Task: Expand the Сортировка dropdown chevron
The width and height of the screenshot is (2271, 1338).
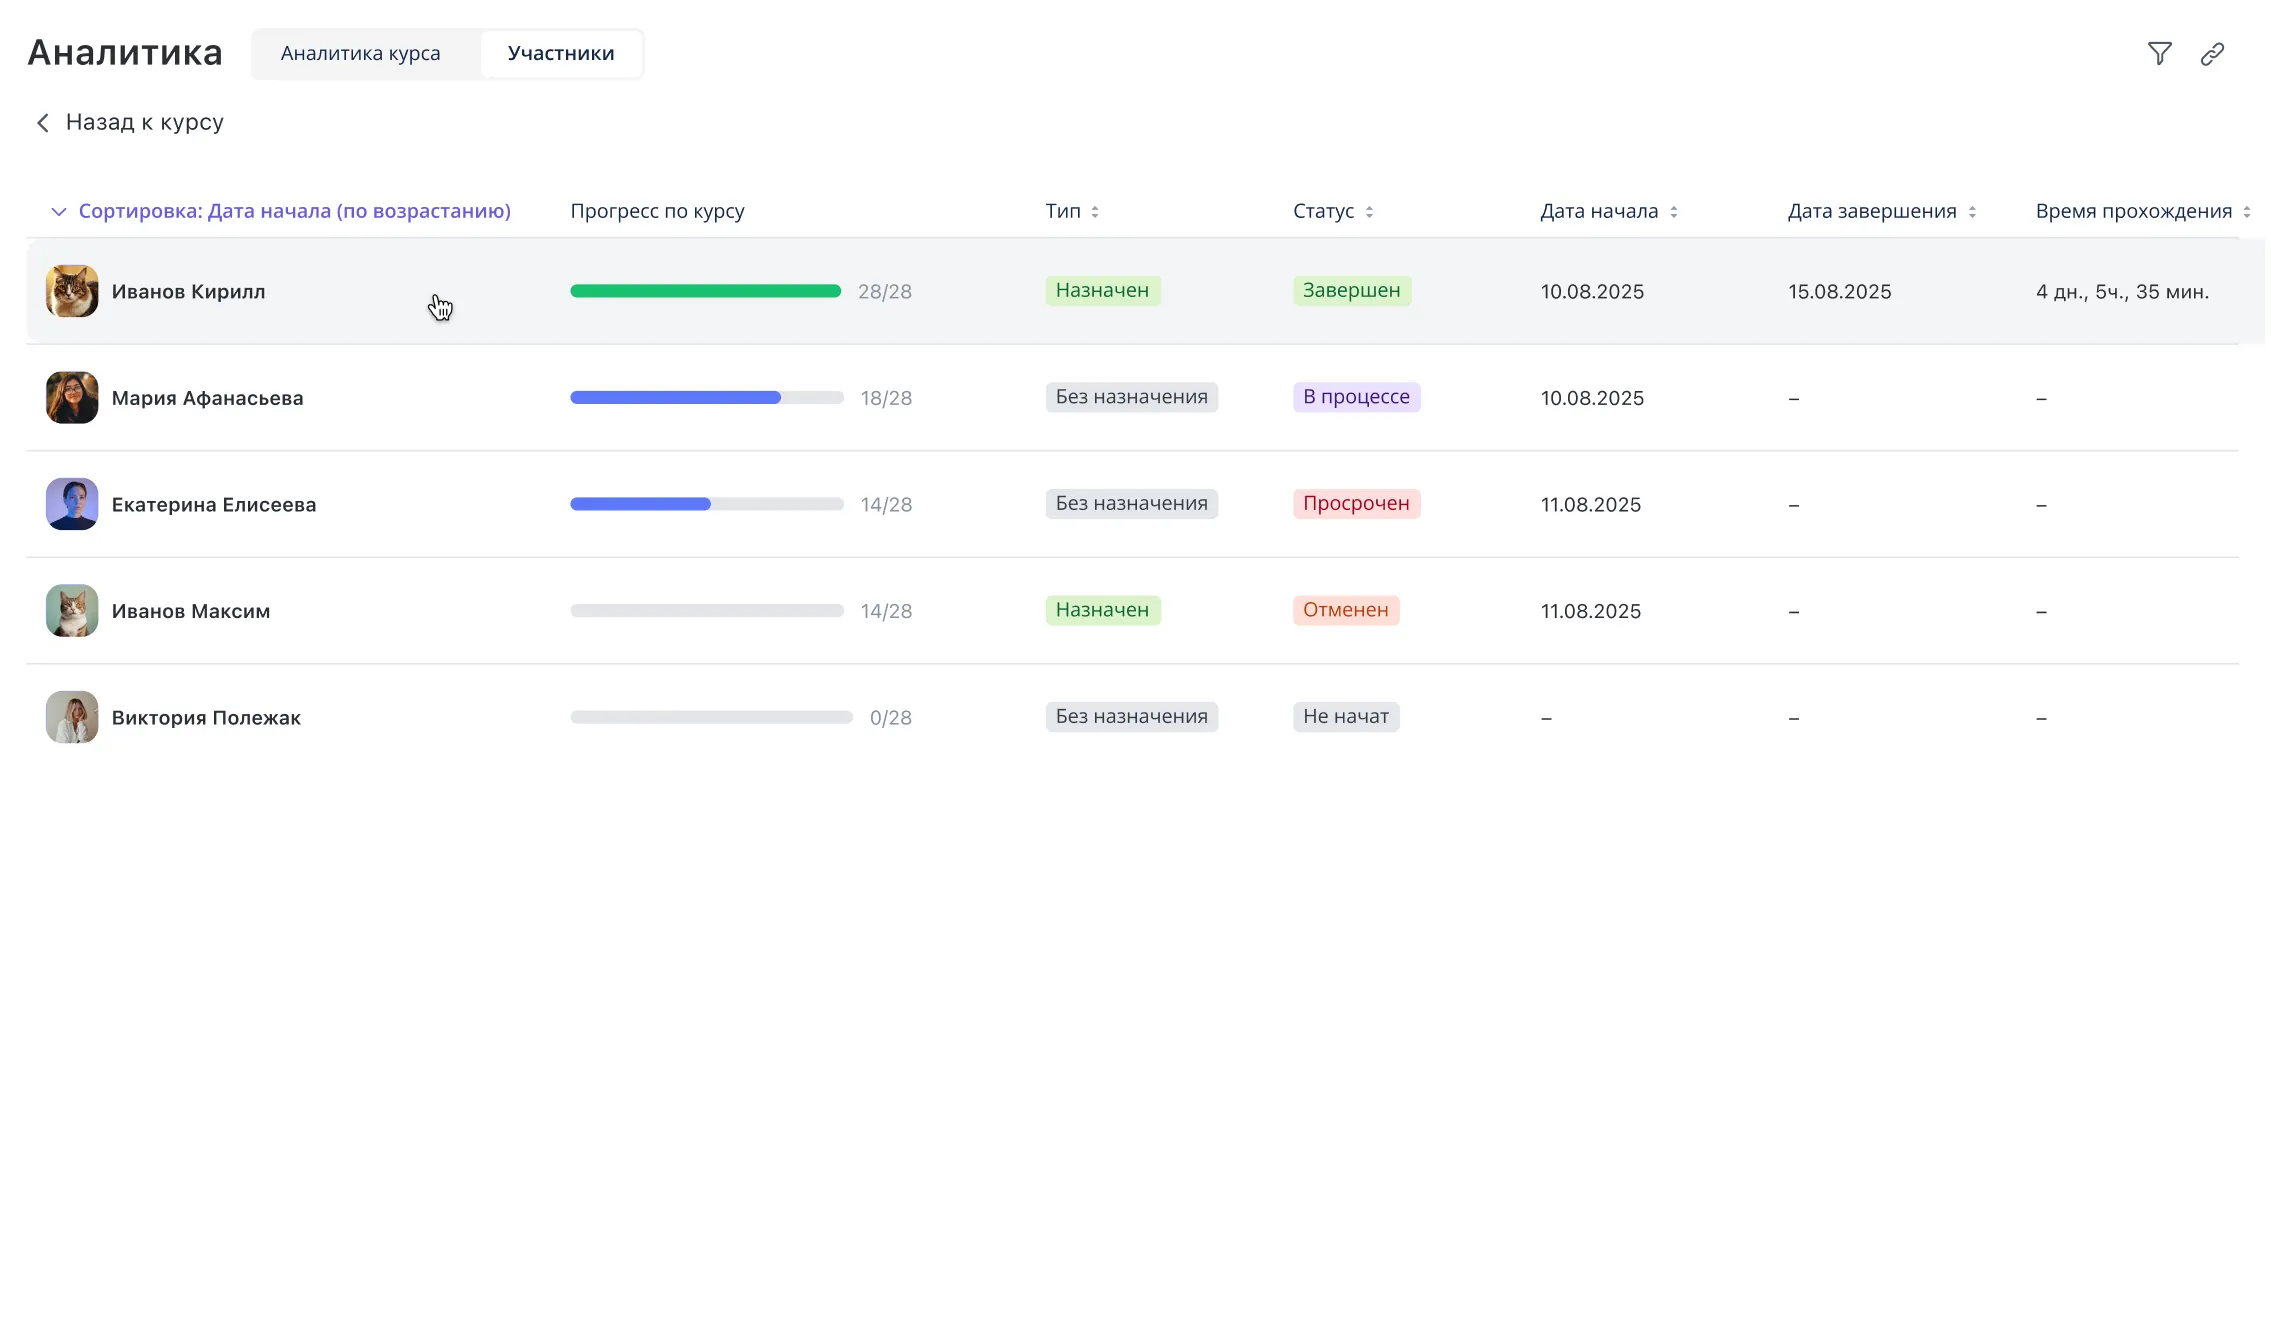Action: point(59,212)
